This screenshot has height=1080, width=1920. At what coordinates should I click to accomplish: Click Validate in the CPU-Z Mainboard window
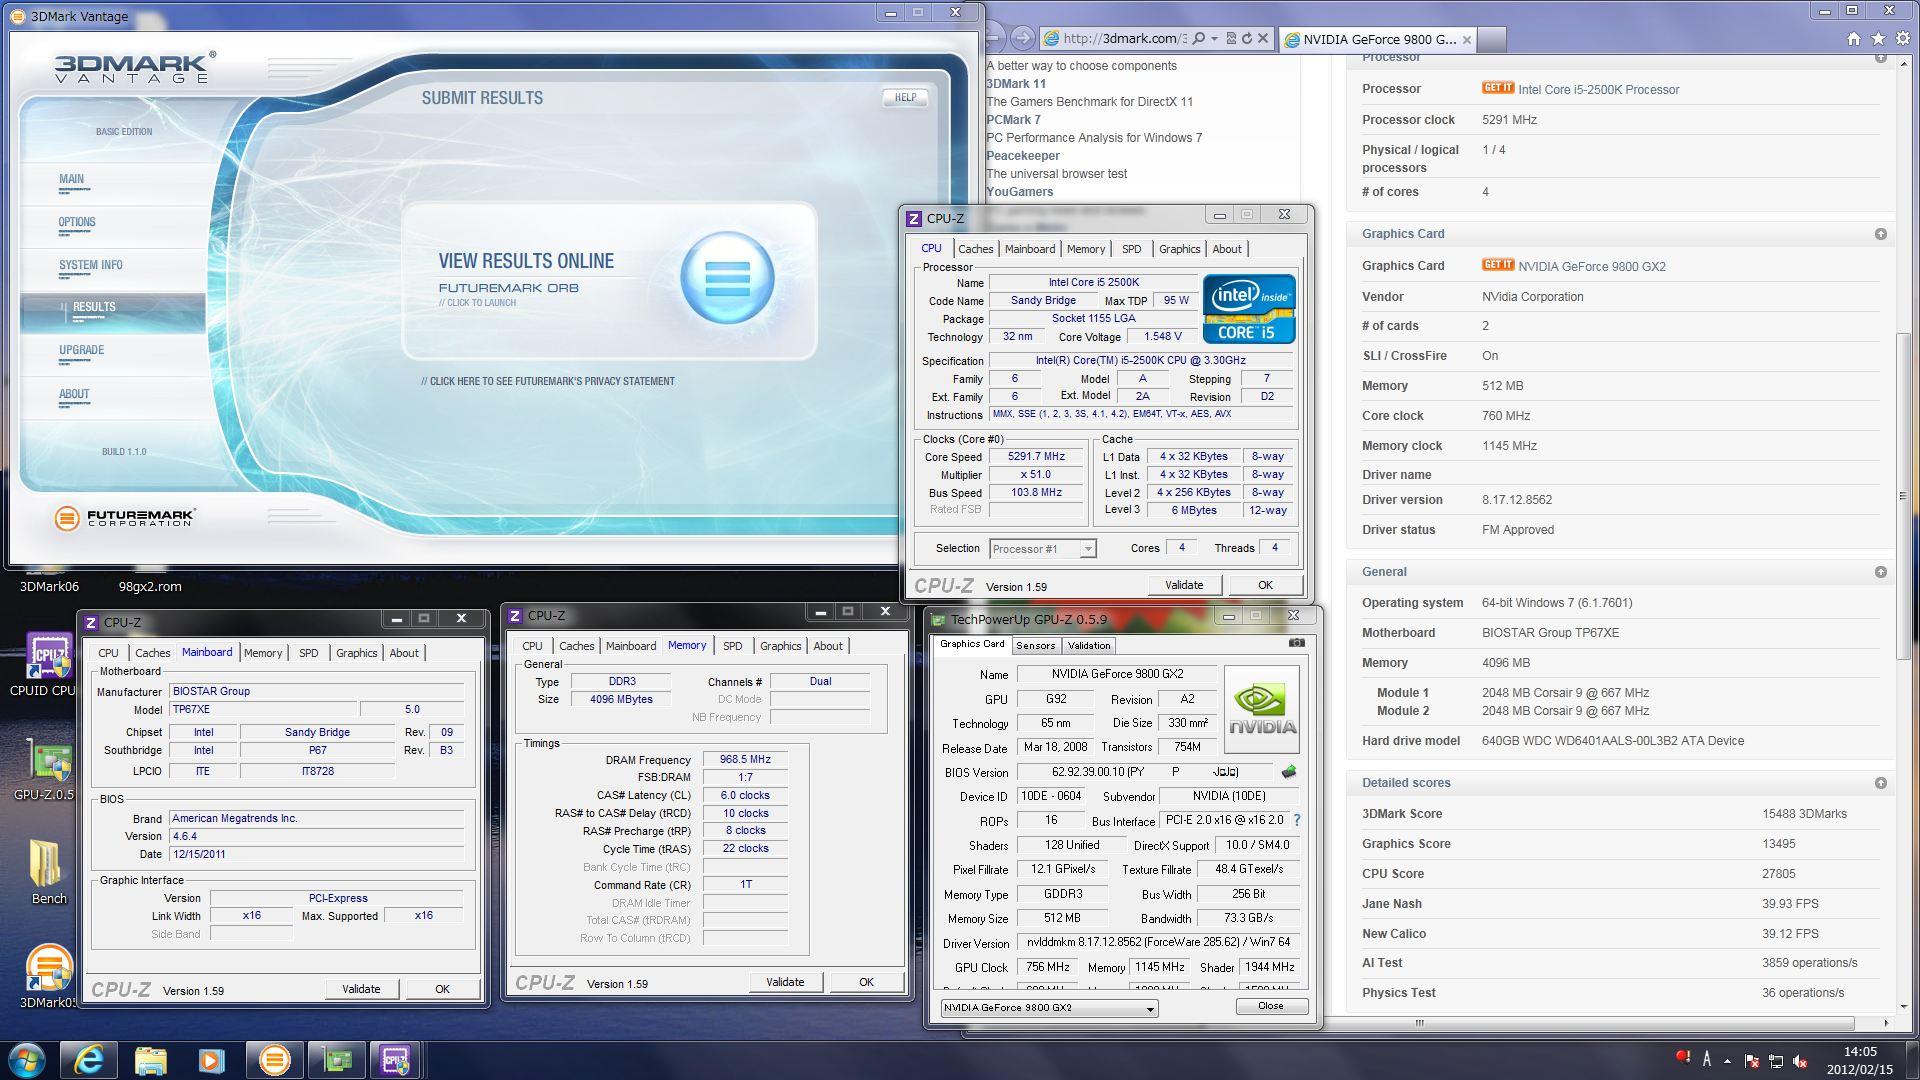361,989
